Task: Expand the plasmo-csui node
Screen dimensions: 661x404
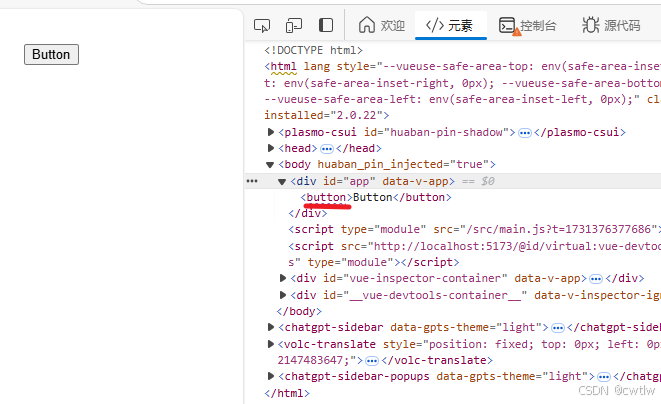Action: click(271, 132)
